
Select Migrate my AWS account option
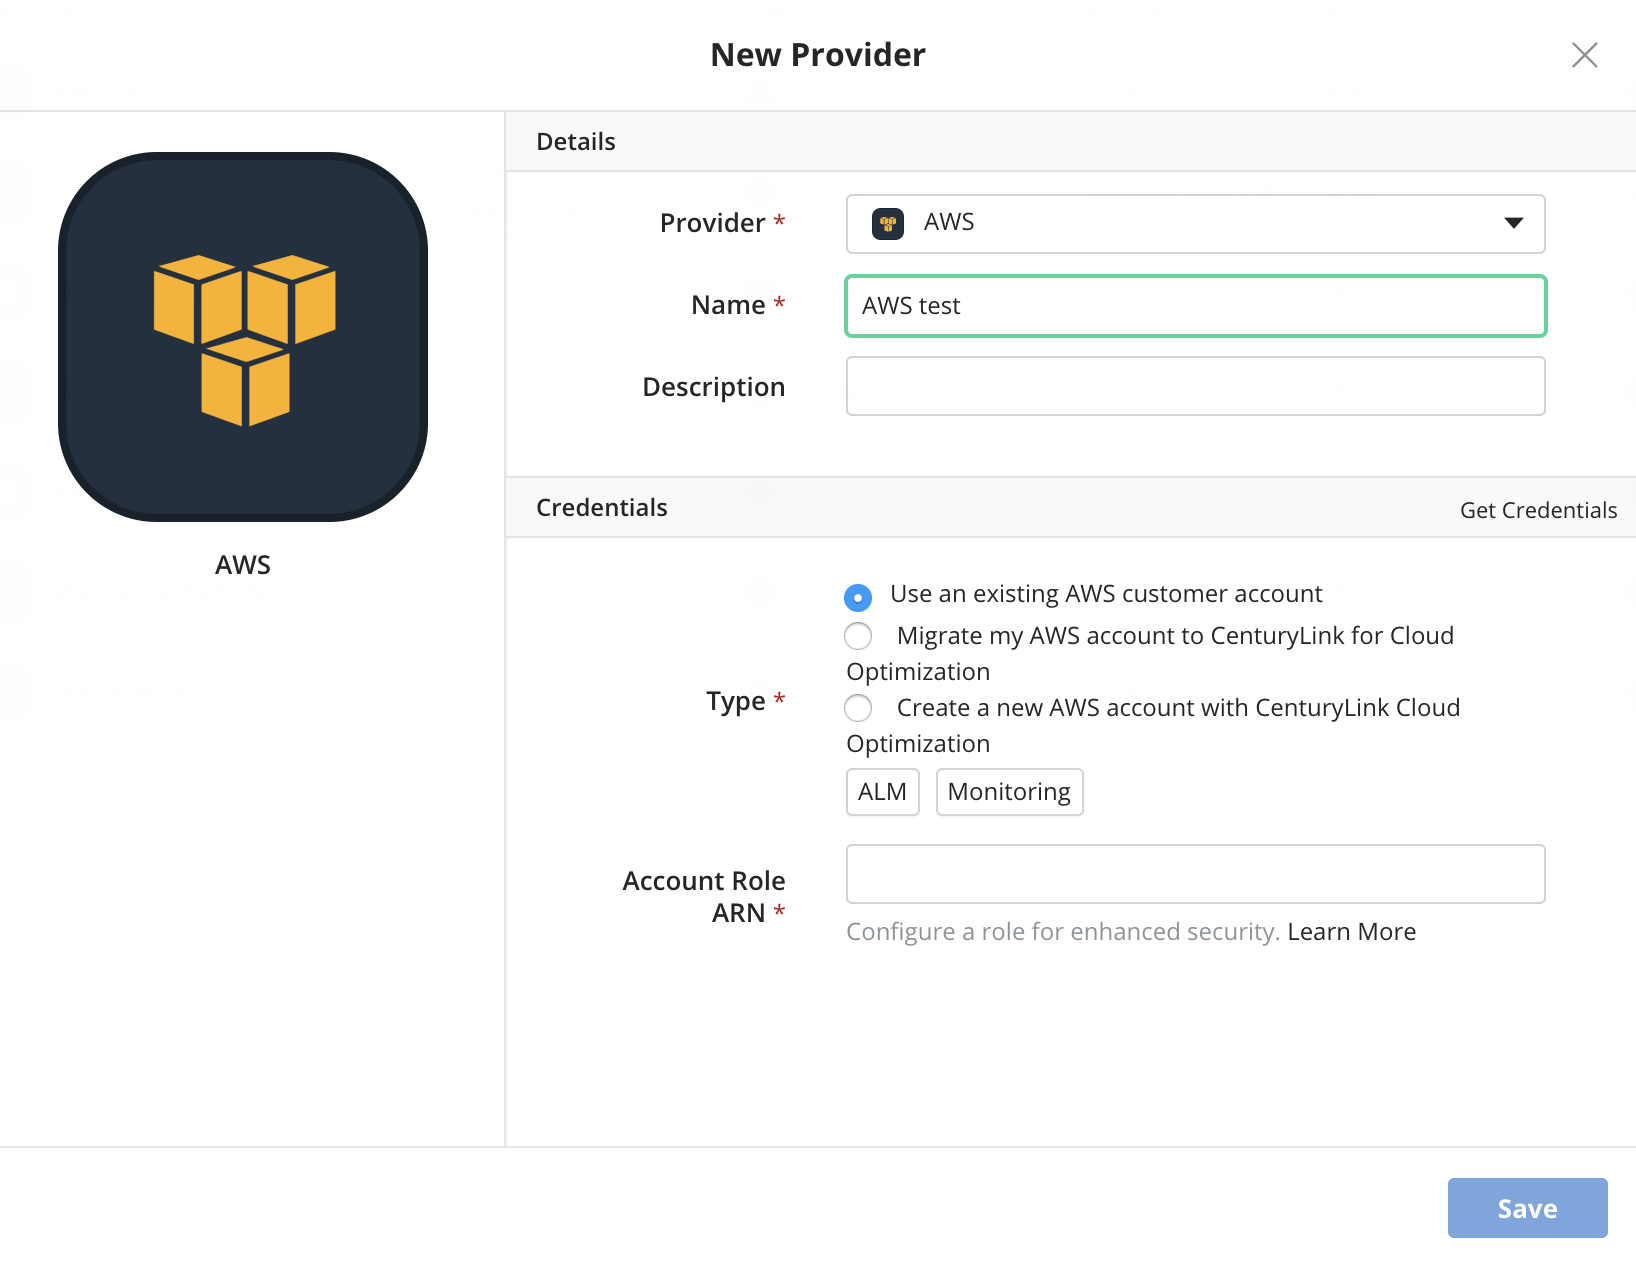(x=858, y=636)
